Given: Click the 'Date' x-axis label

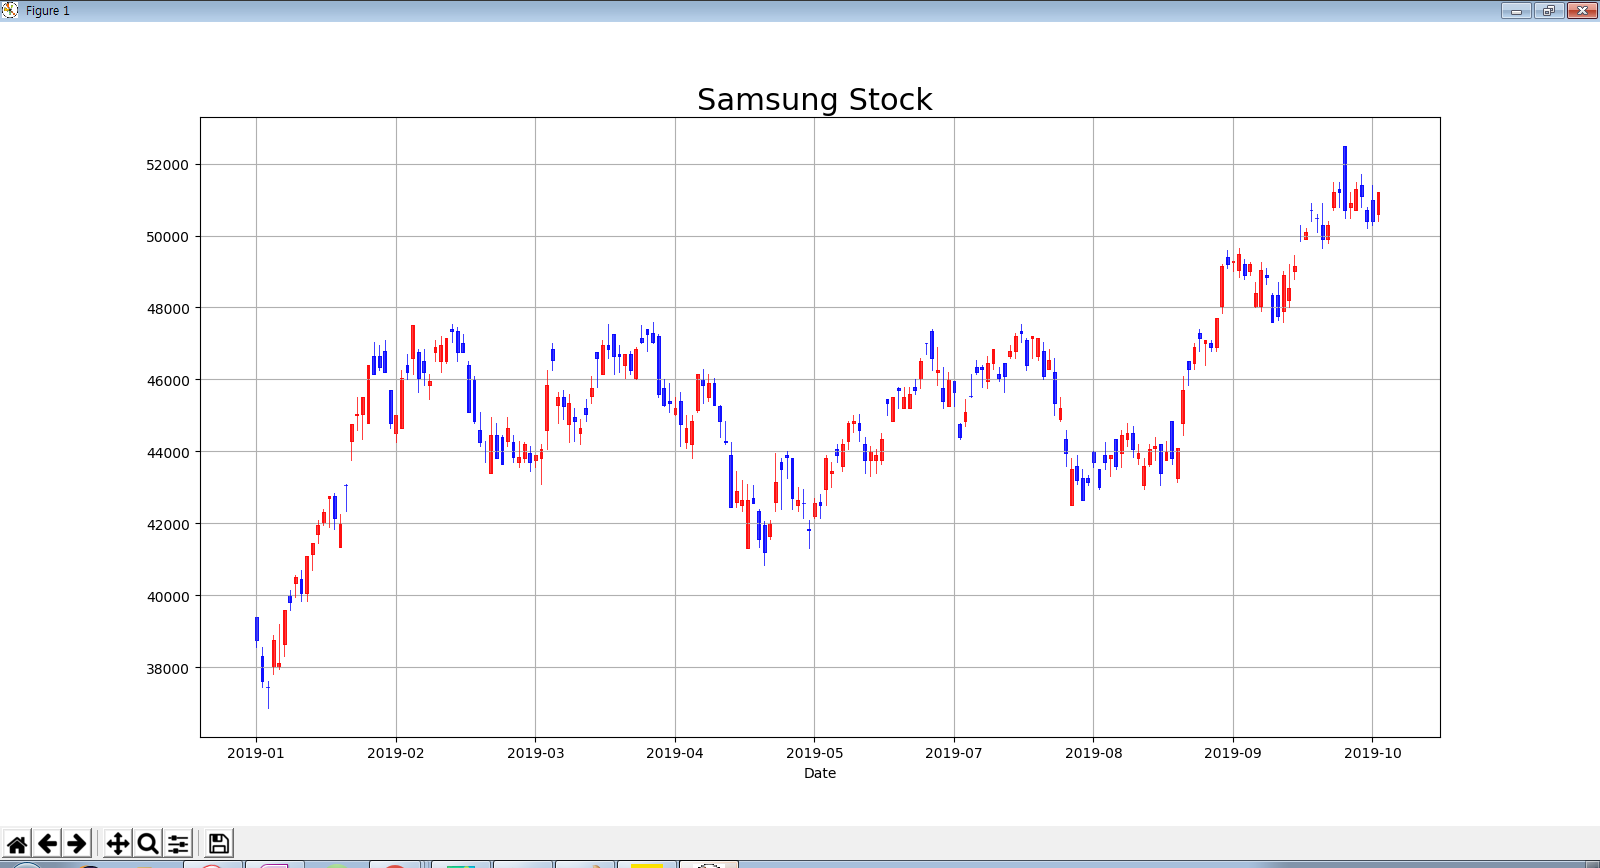Looking at the screenshot, I should [820, 773].
